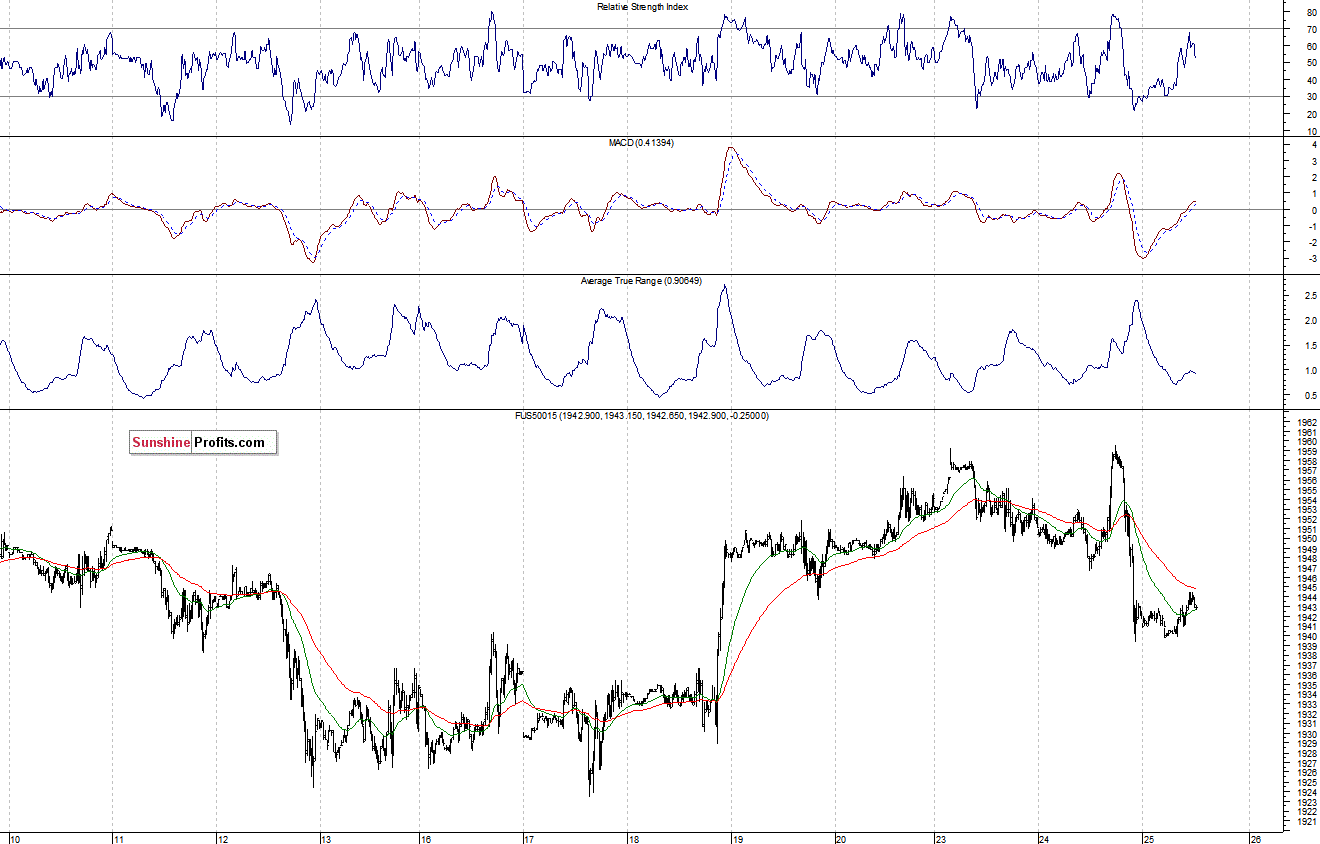Screen dimensions: 1320x844
Task: Select date label 18 on time axis
Action: click(632, 838)
